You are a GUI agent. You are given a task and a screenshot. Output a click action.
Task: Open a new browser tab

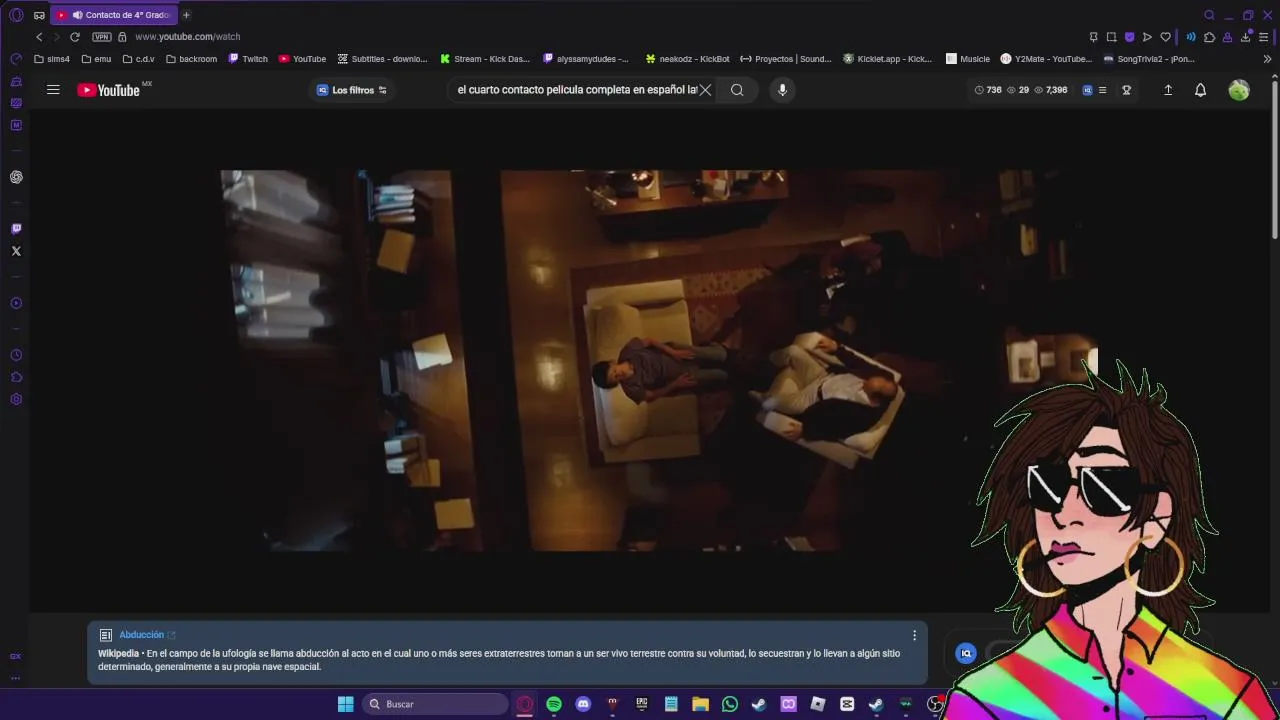[186, 15]
